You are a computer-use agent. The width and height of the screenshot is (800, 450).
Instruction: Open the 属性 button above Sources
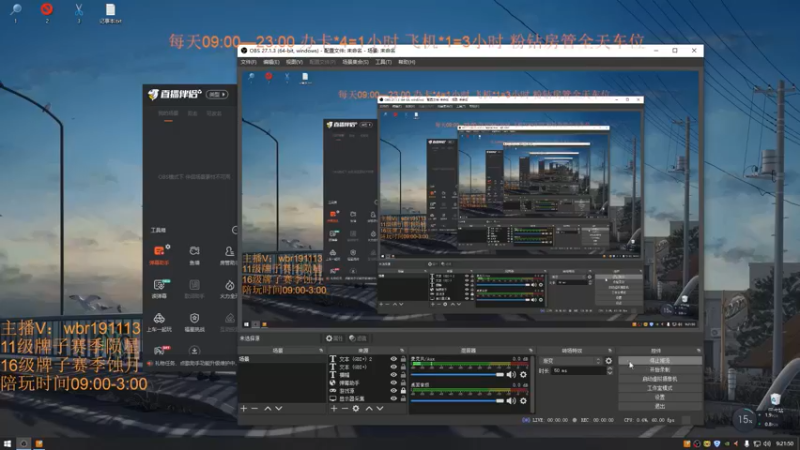tap(335, 338)
